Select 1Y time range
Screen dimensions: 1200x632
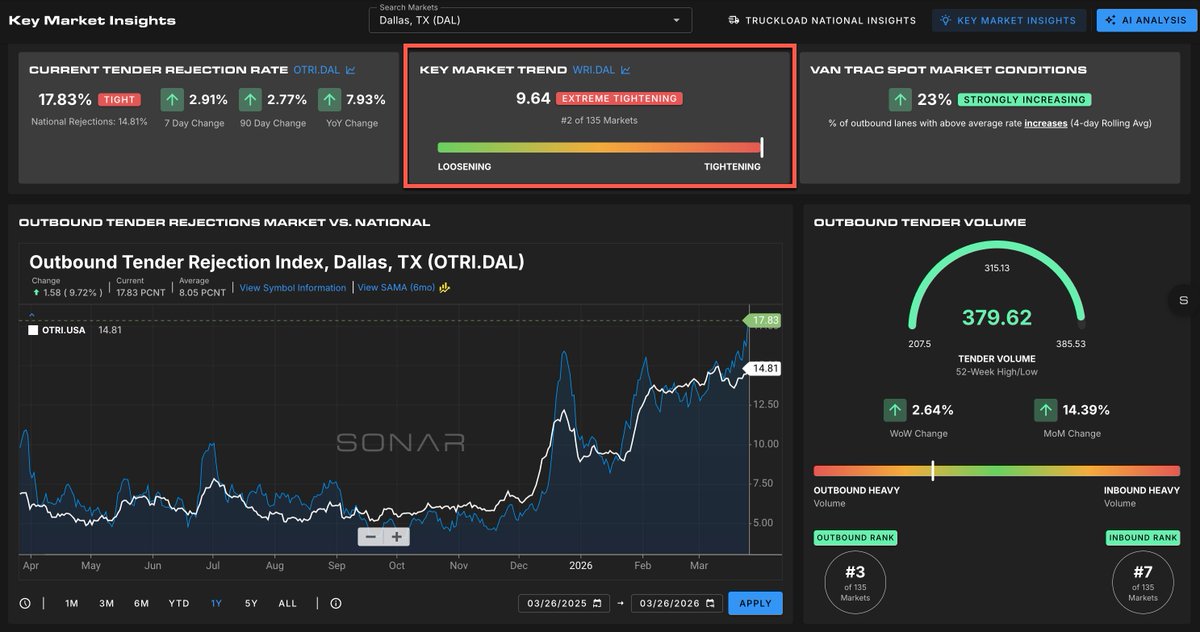pos(216,603)
